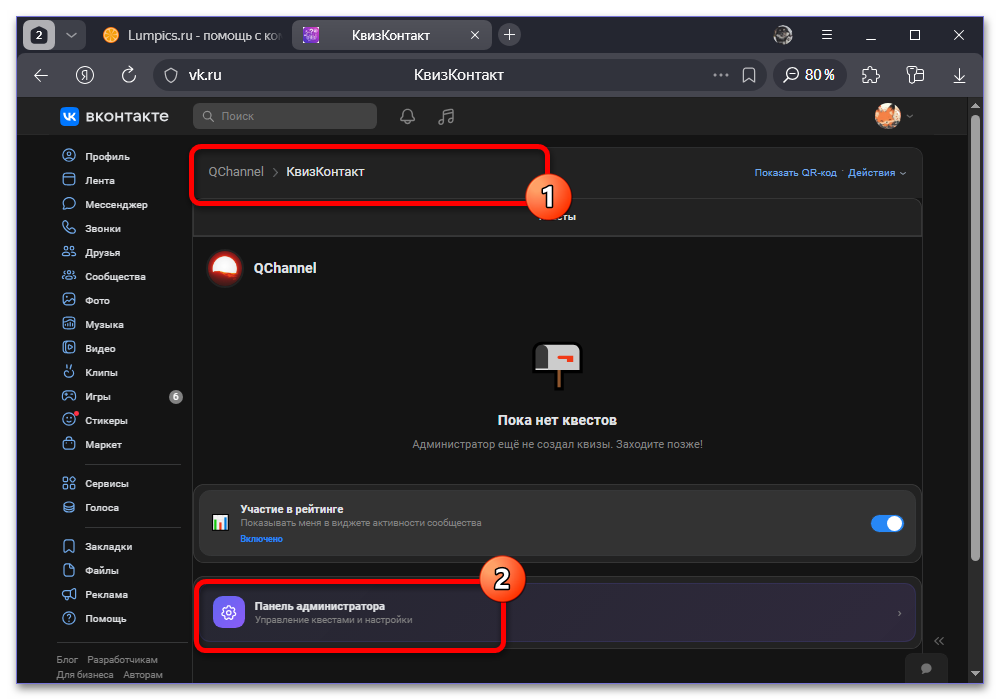Open the user avatar account menu
Viewport: 1000px width, 700px height.
[893, 116]
